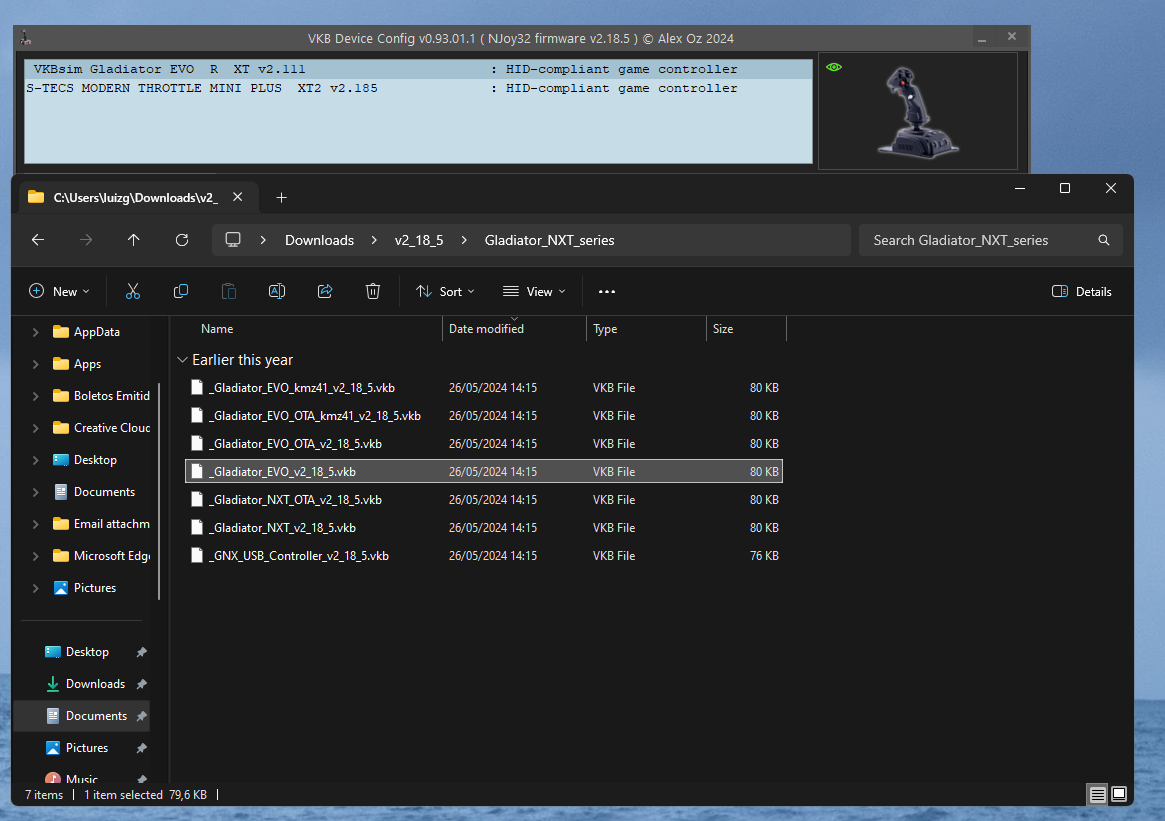Expand the Boletos Emitidos folder
This screenshot has height=821, width=1165.
tap(36, 396)
